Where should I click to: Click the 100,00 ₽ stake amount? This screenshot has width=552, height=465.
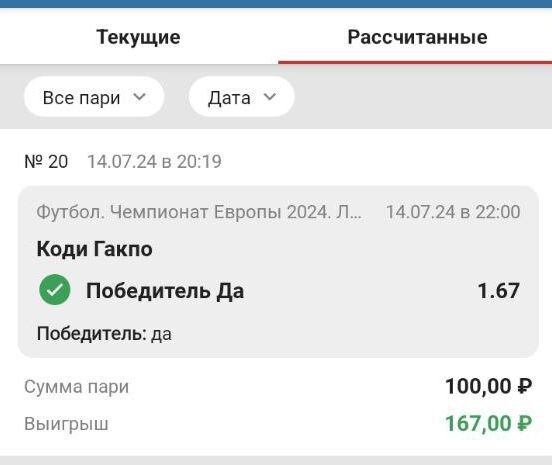[x=489, y=386]
